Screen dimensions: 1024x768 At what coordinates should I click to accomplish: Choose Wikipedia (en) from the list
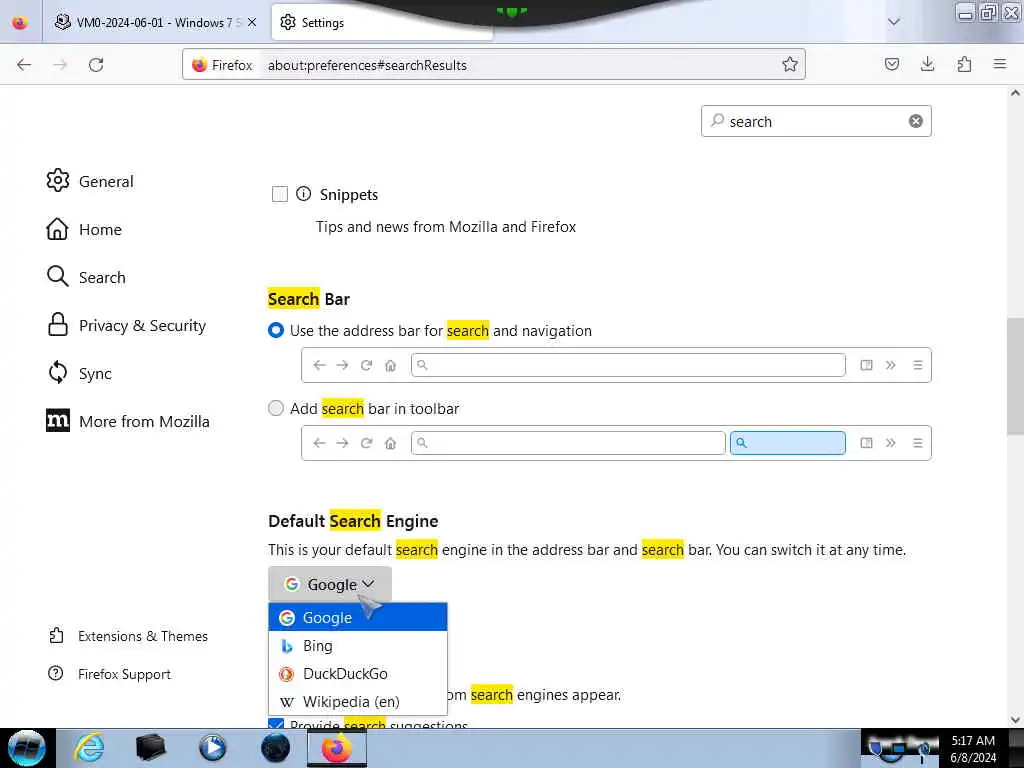click(x=358, y=701)
